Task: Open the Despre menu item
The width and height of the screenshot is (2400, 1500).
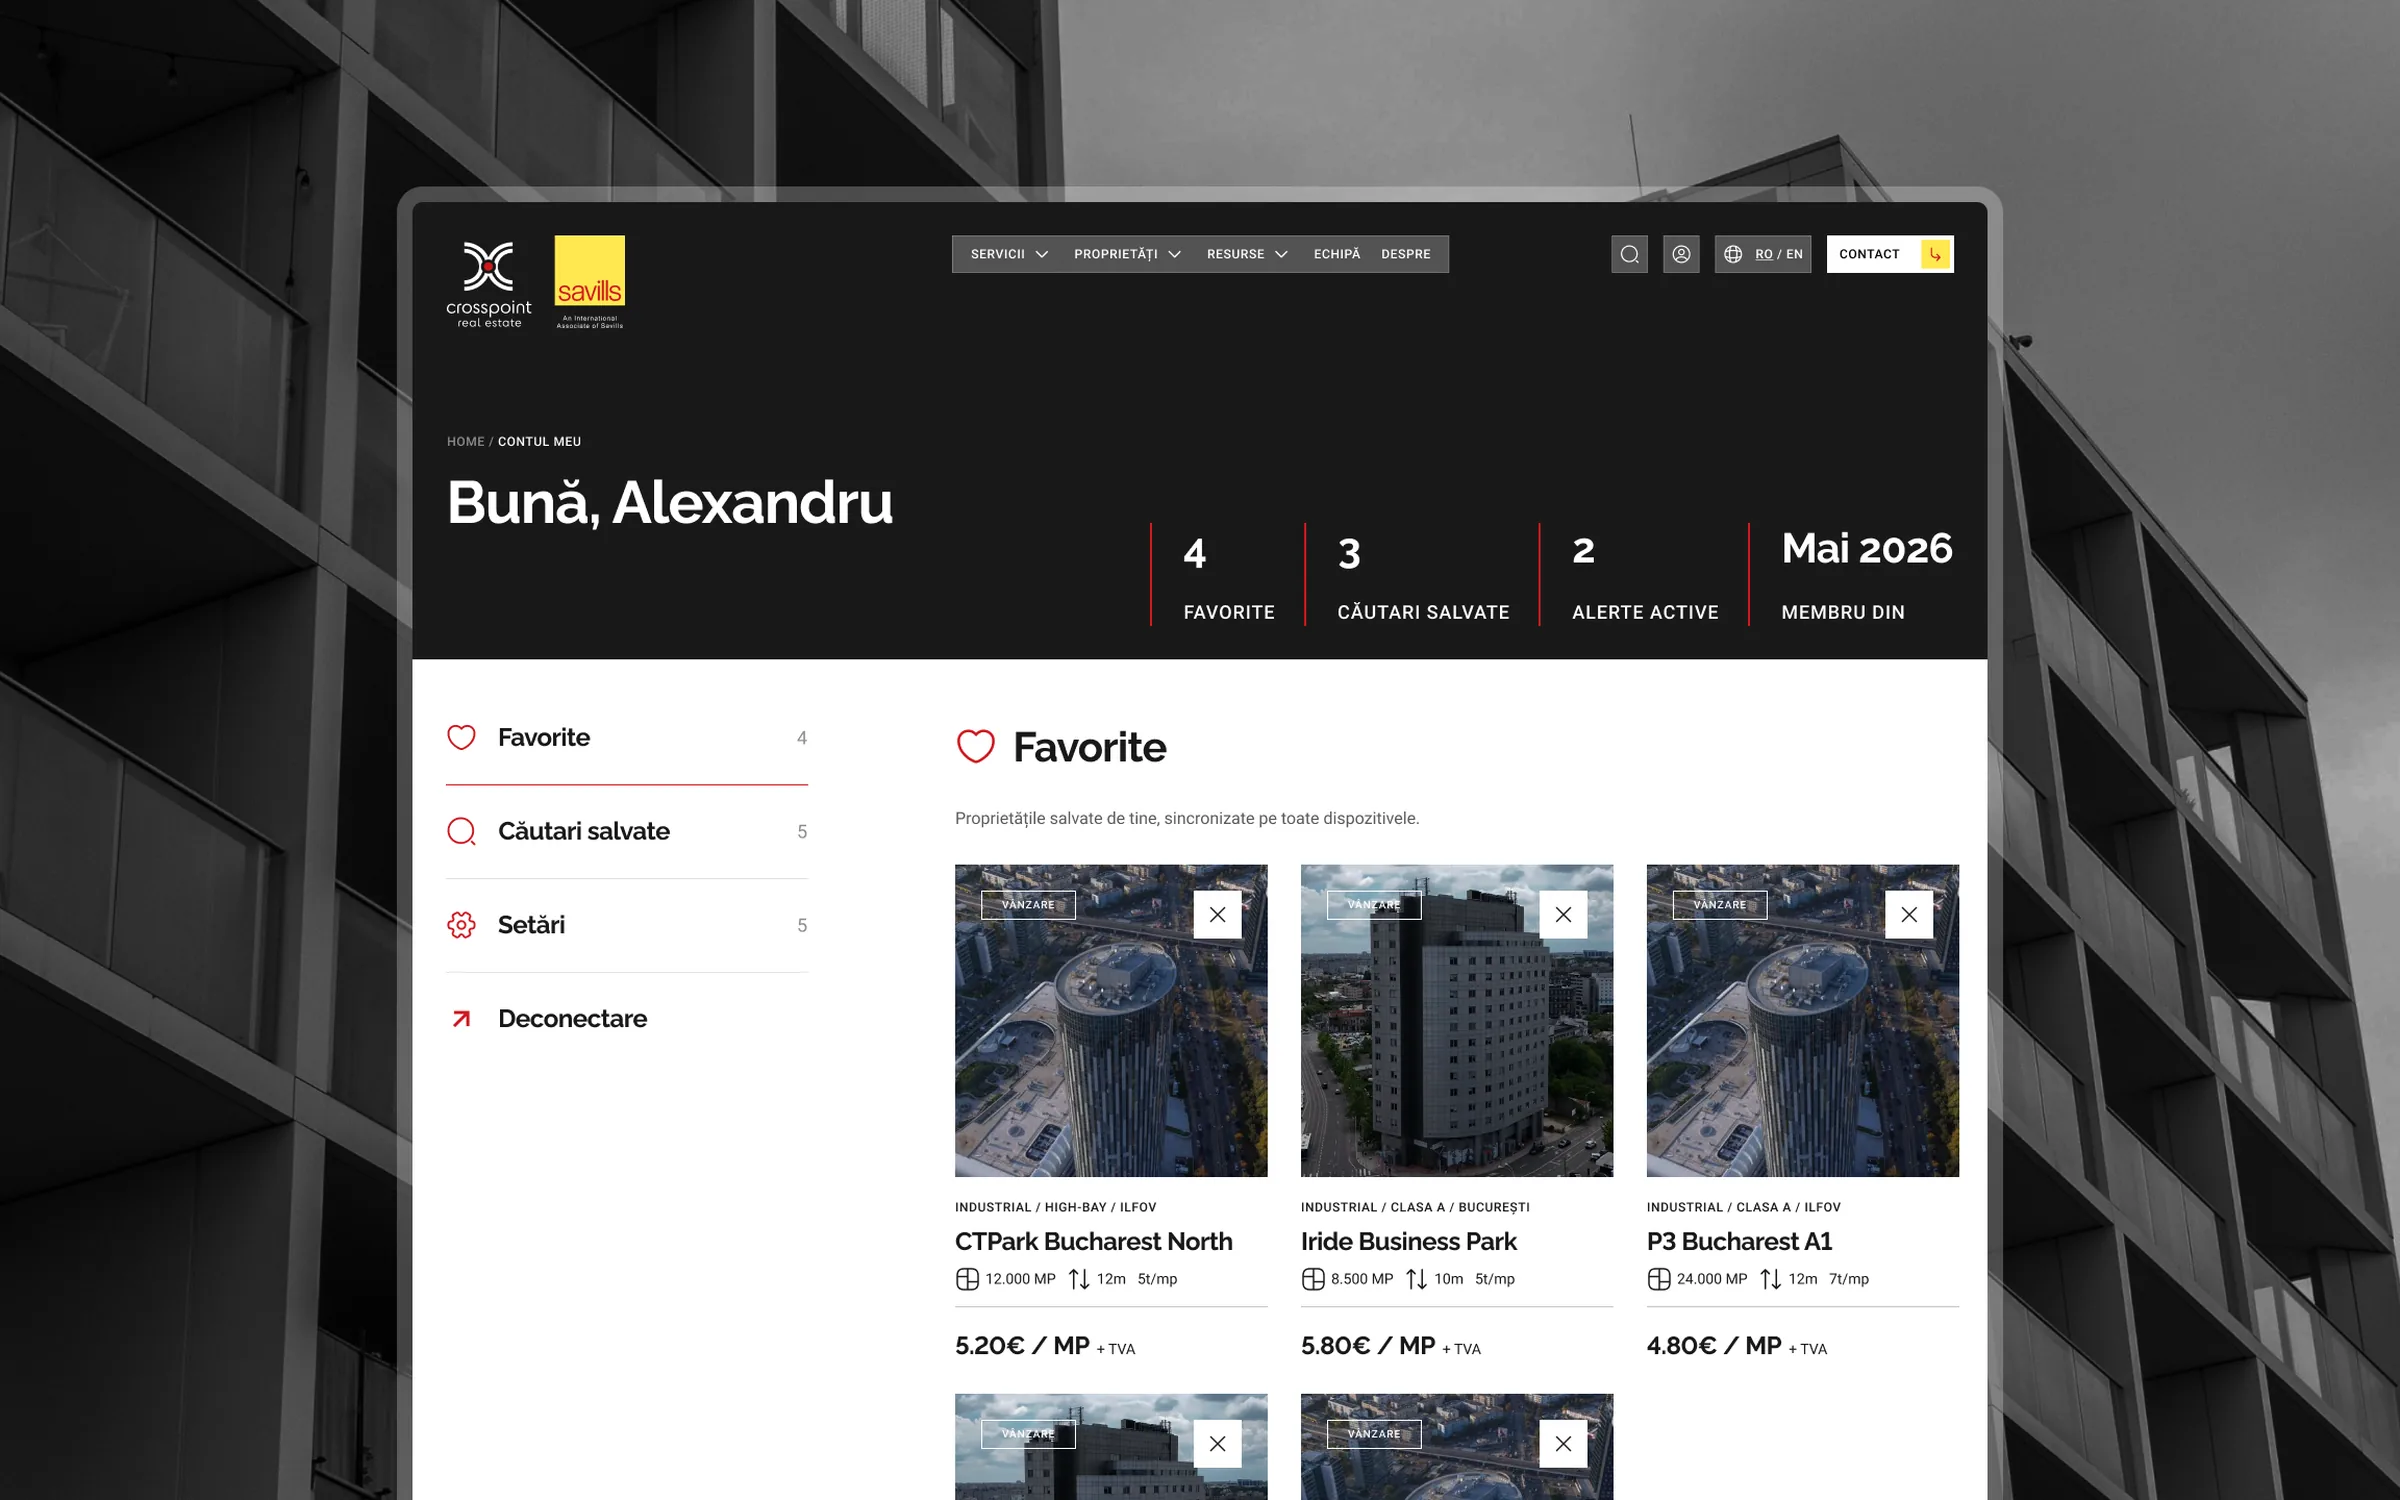Action: click(x=1406, y=254)
